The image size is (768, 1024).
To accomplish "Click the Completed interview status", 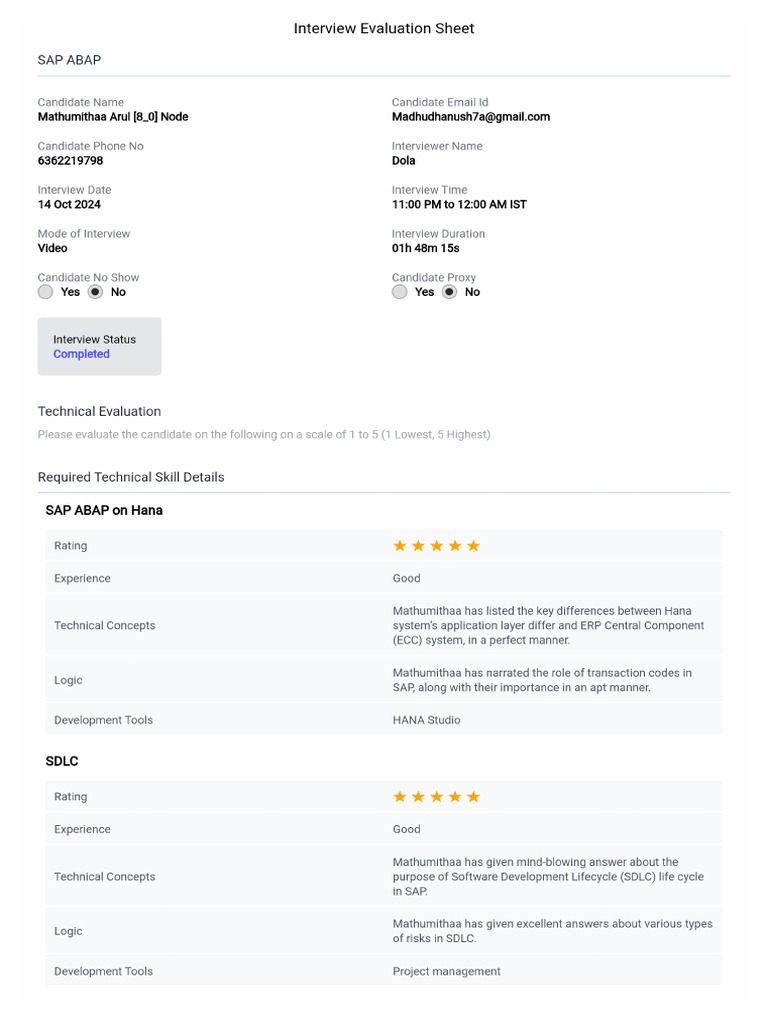I will pos(81,354).
